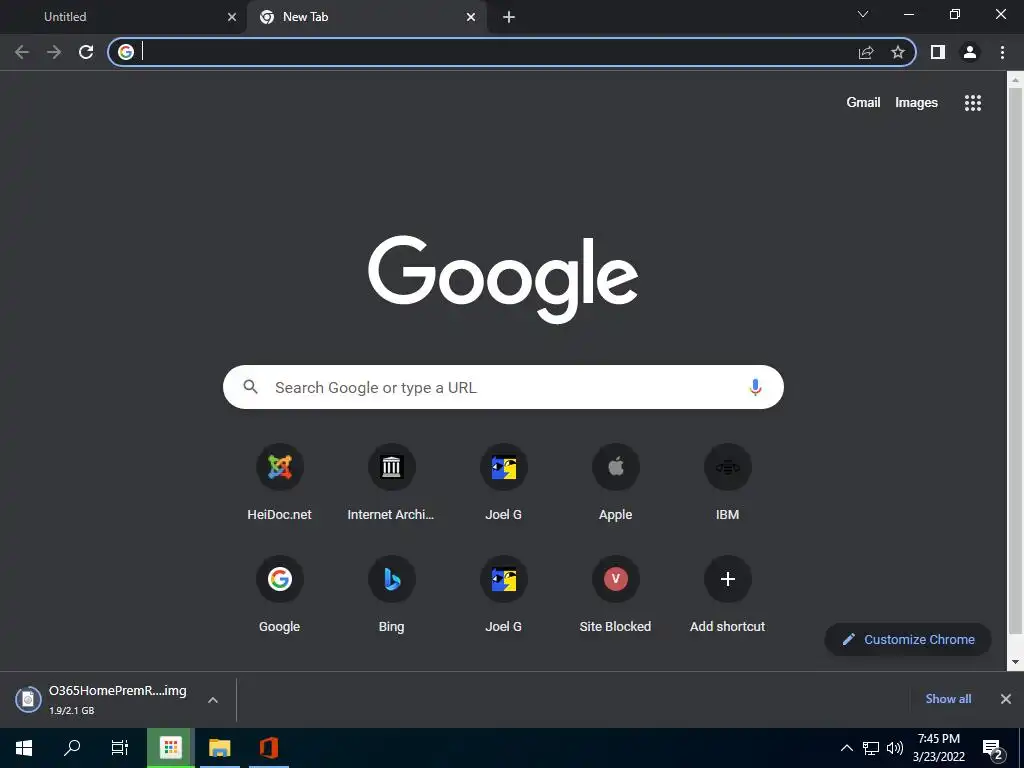Open the Joel G shortcut beside Bing

click(x=504, y=594)
